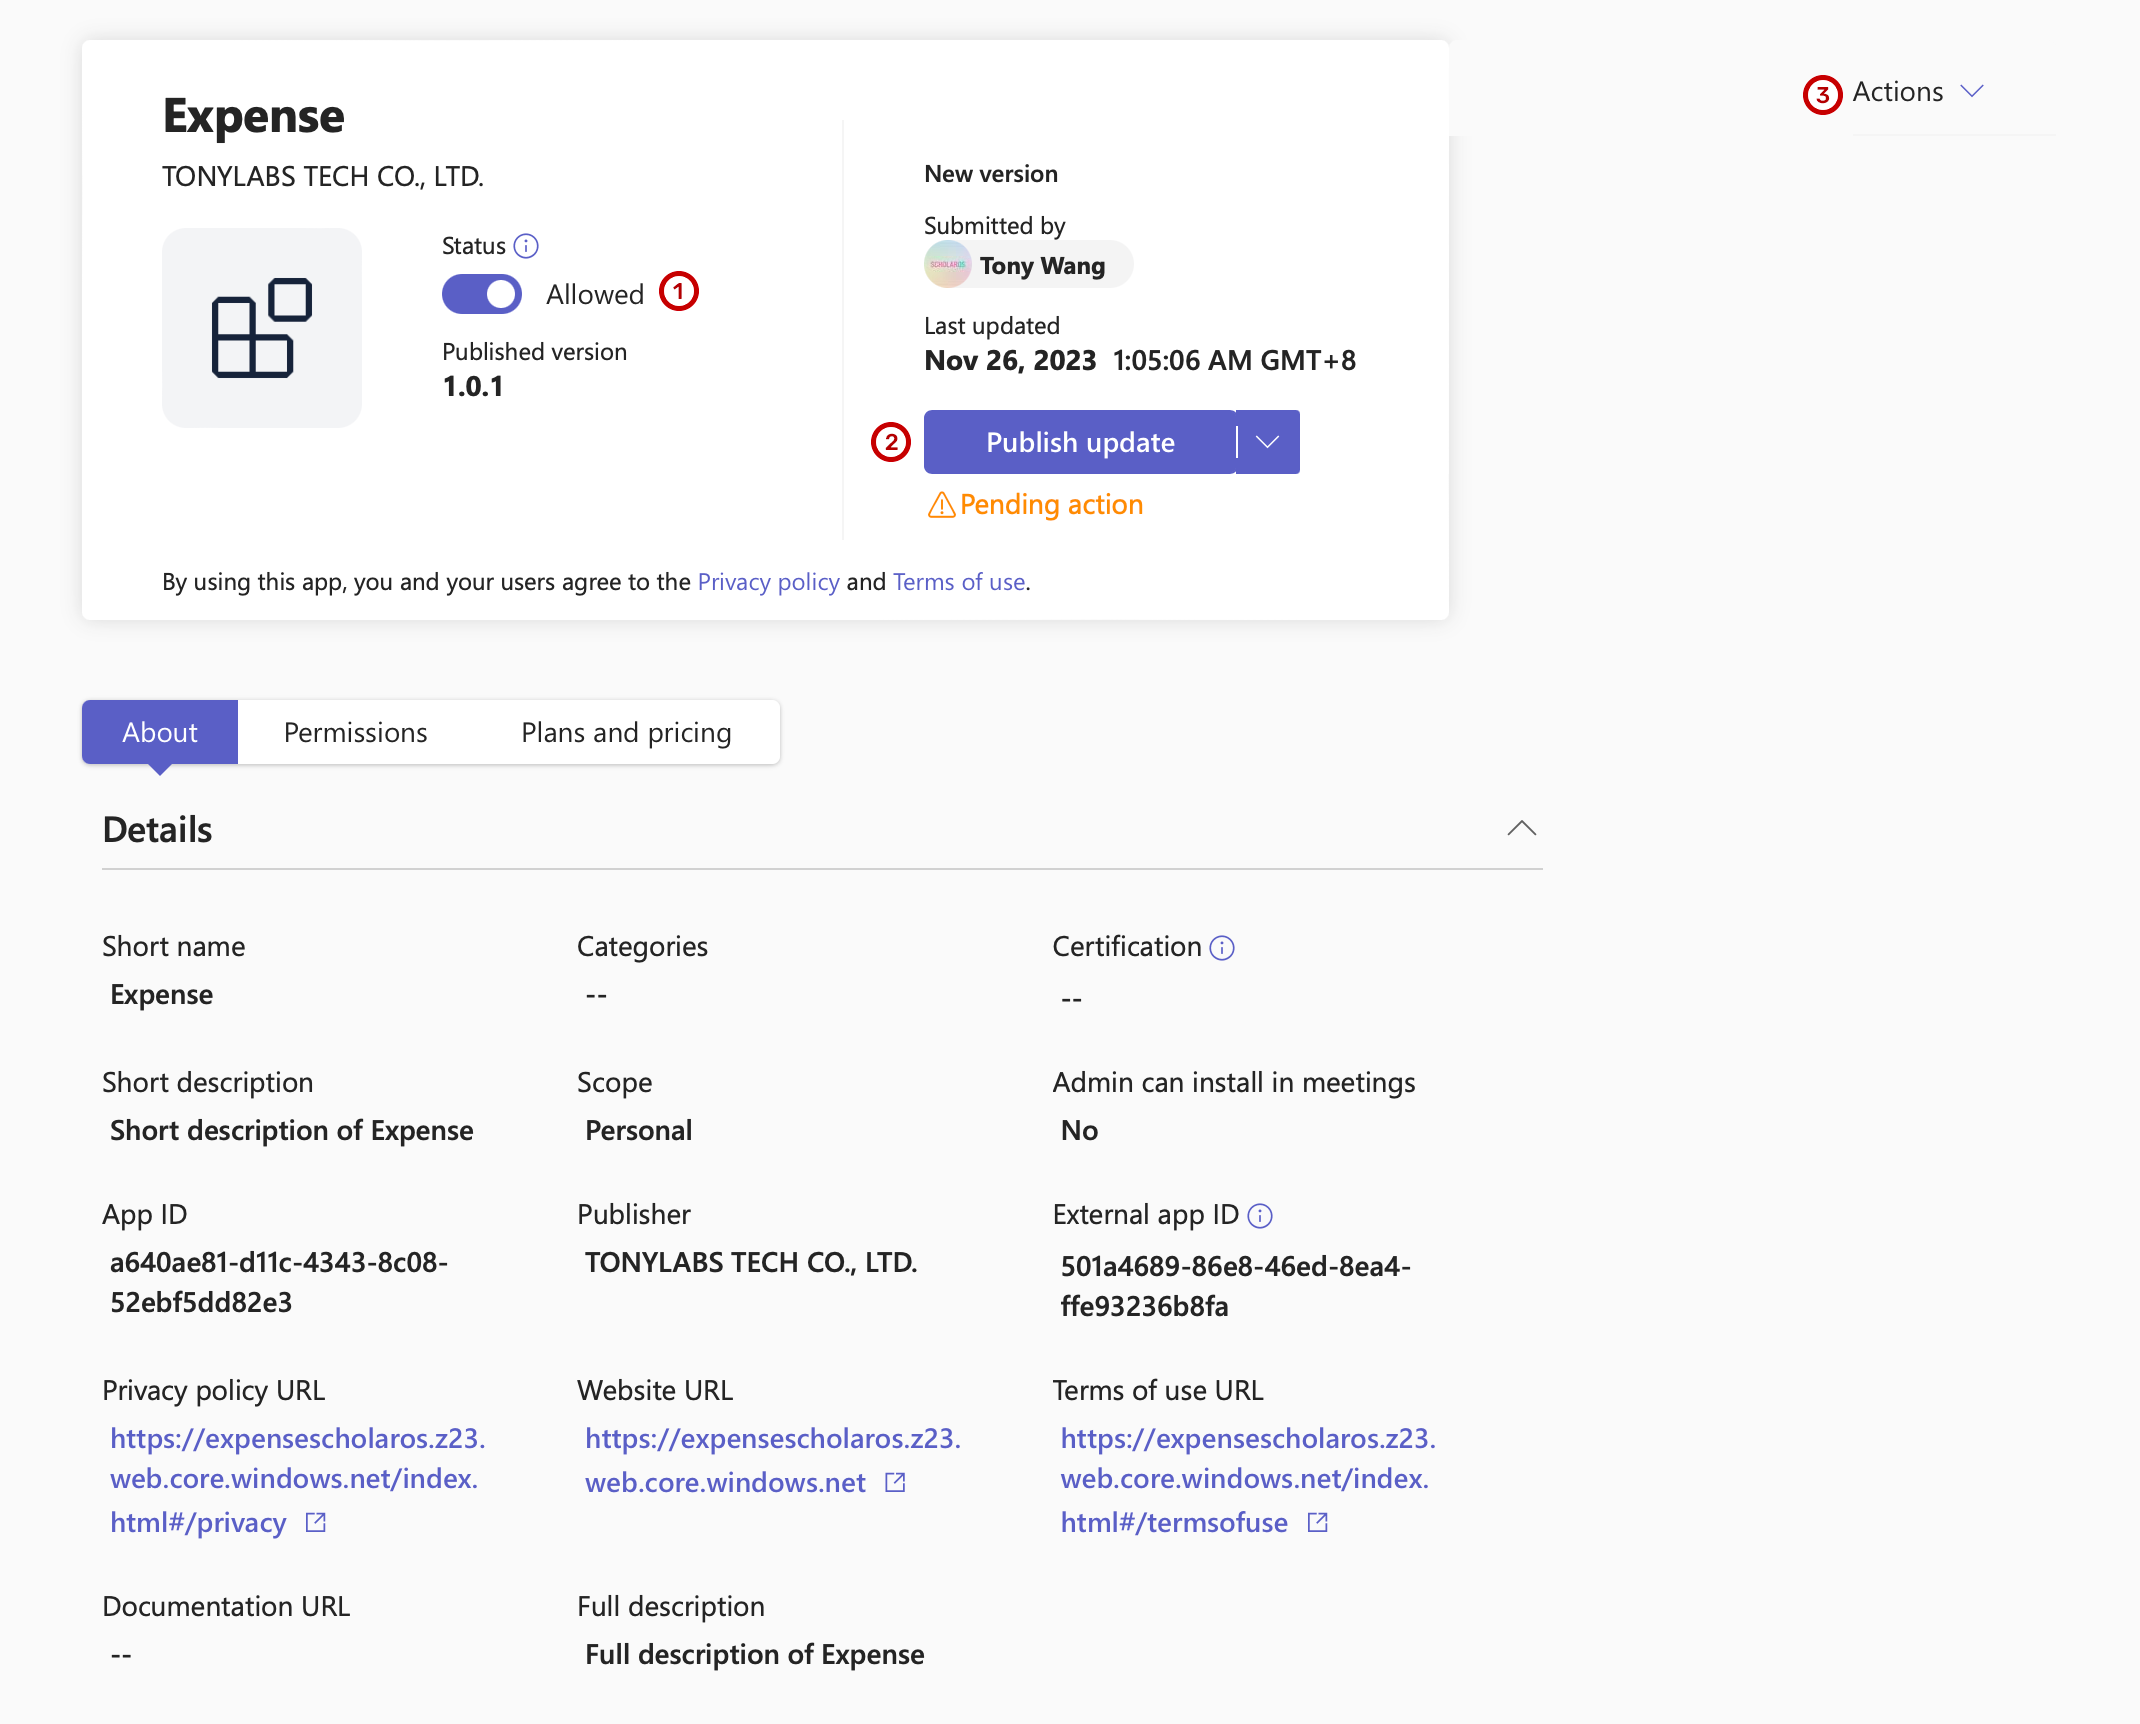Click the Pending action warning icon
Viewport: 2140px width, 1724px height.
(x=941, y=505)
